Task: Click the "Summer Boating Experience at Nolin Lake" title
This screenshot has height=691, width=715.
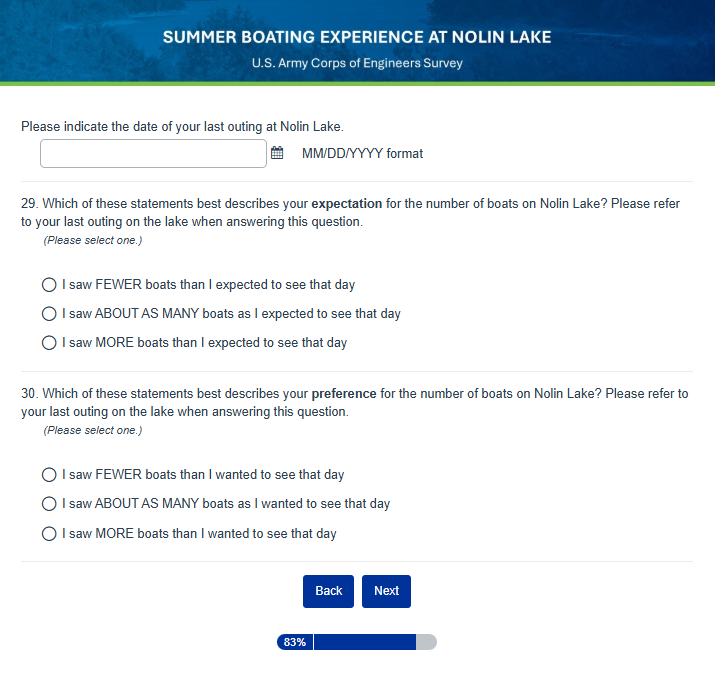Action: (357, 38)
